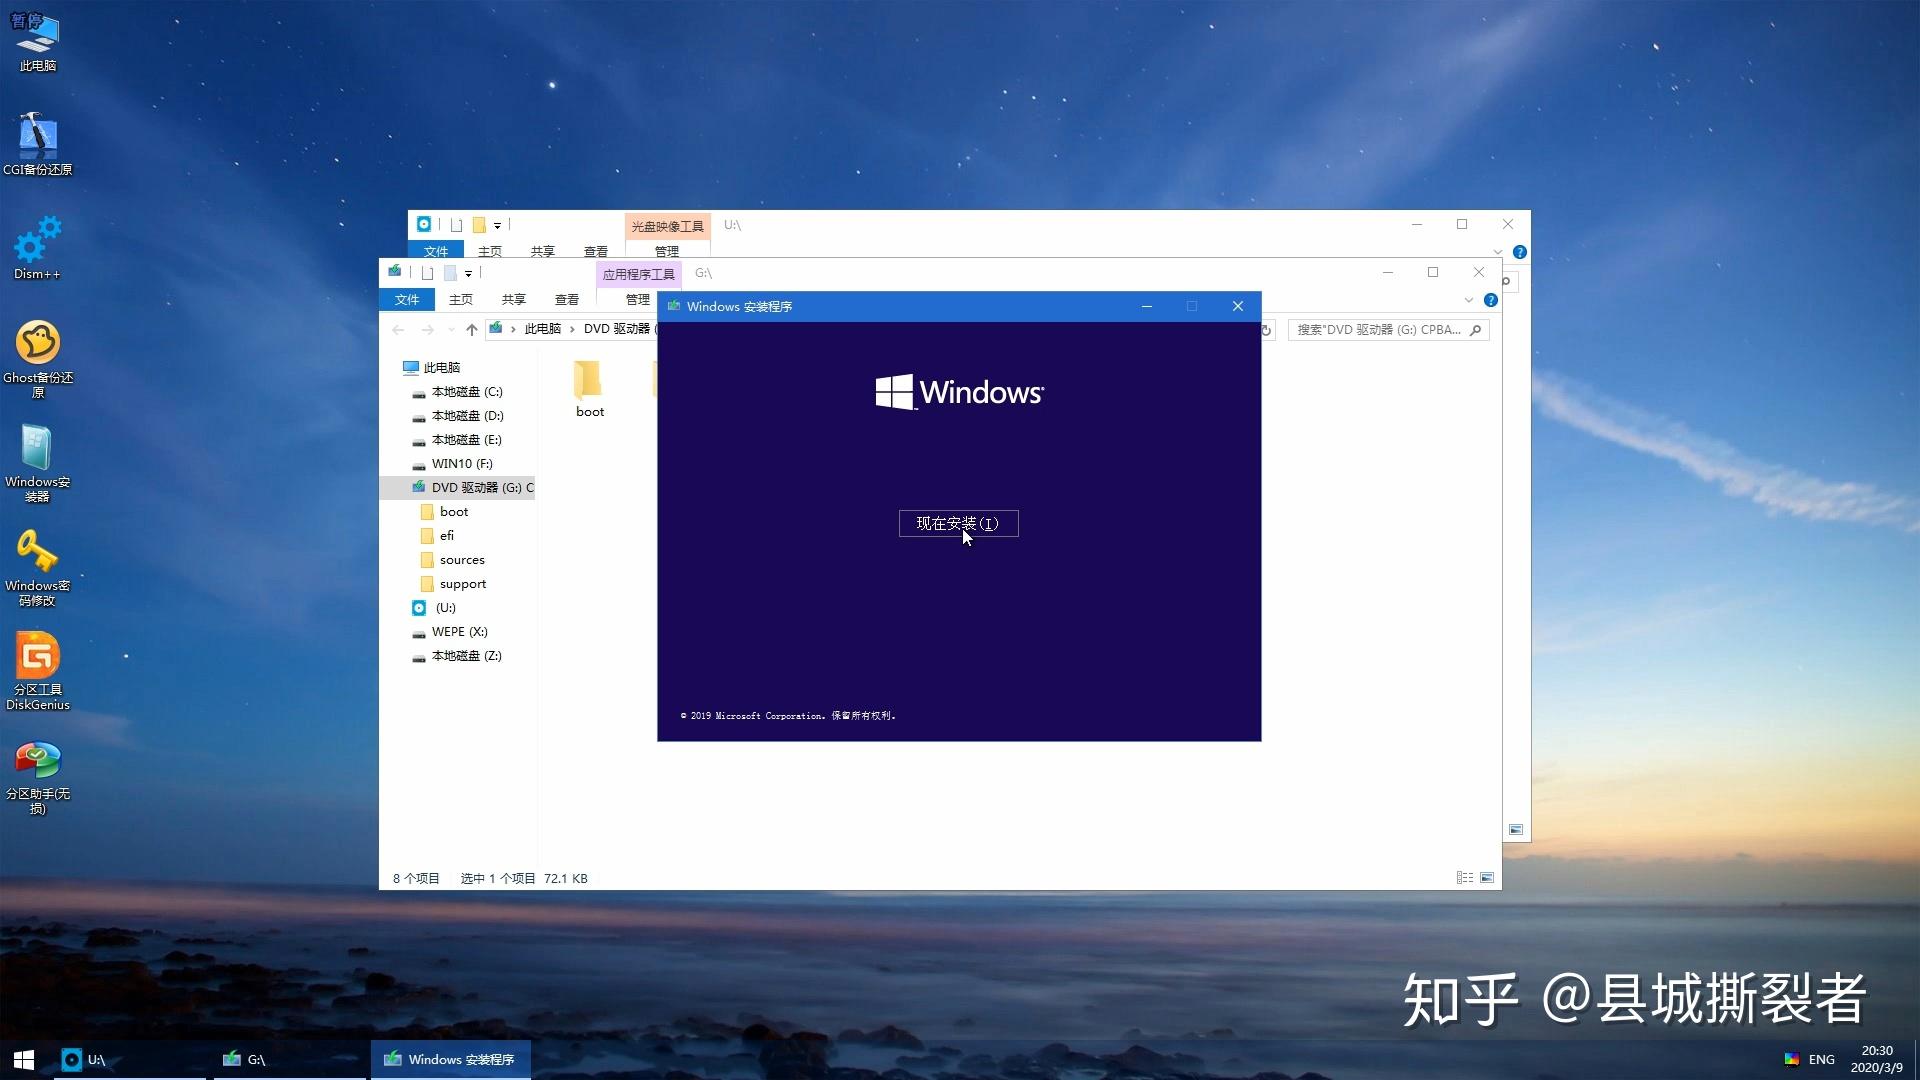Click the 现在安装(I) button
Screen dimensions: 1920x1080
958,523
